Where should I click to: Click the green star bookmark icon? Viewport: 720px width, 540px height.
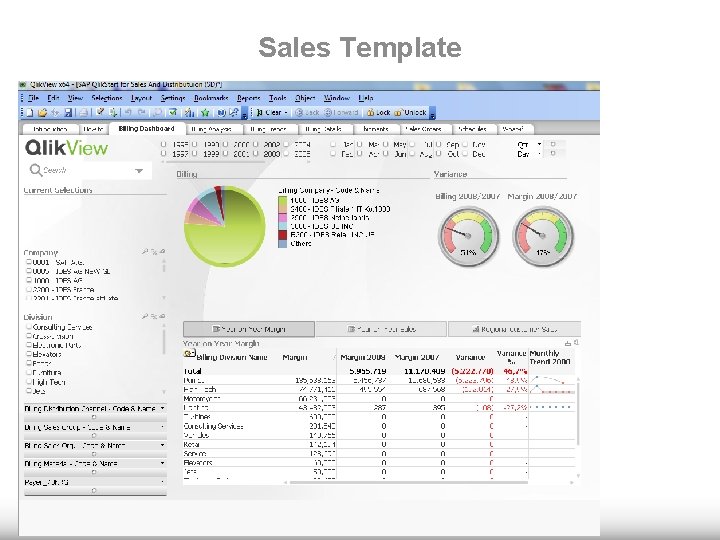(x=205, y=112)
